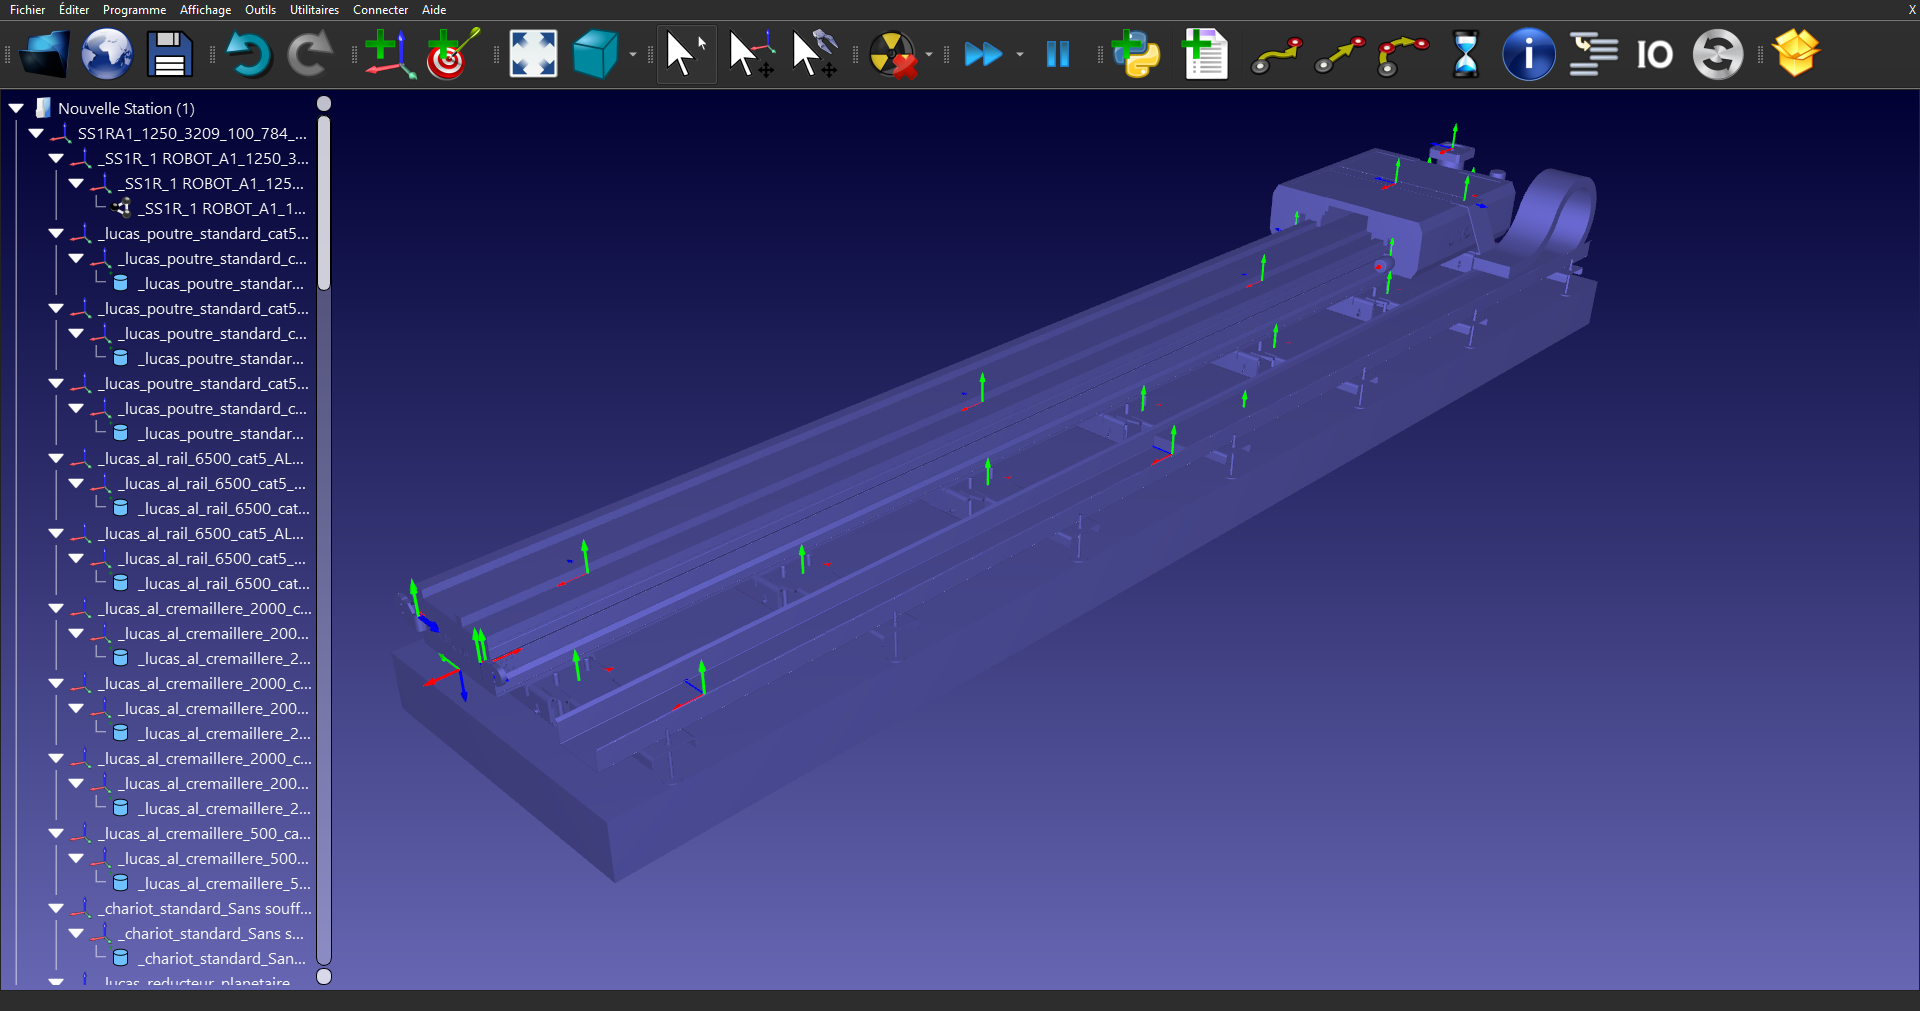Open the Utilitaires menu
The width and height of the screenshot is (1920, 1011).
point(314,10)
